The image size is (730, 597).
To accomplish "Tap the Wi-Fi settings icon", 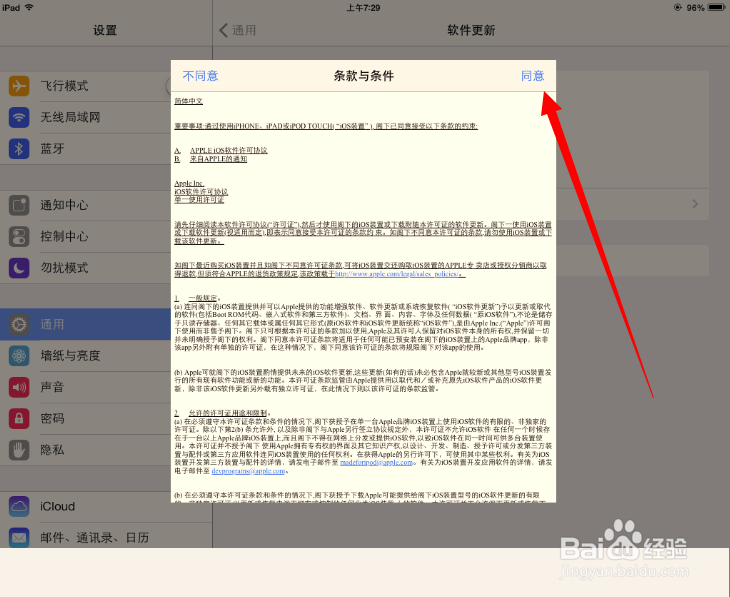I will 19,117.
